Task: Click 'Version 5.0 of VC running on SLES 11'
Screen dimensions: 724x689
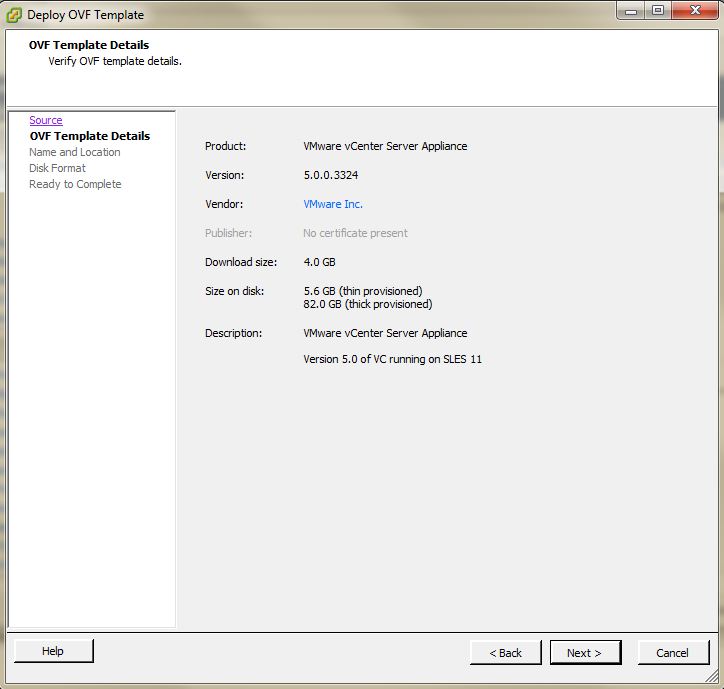Action: (392, 359)
